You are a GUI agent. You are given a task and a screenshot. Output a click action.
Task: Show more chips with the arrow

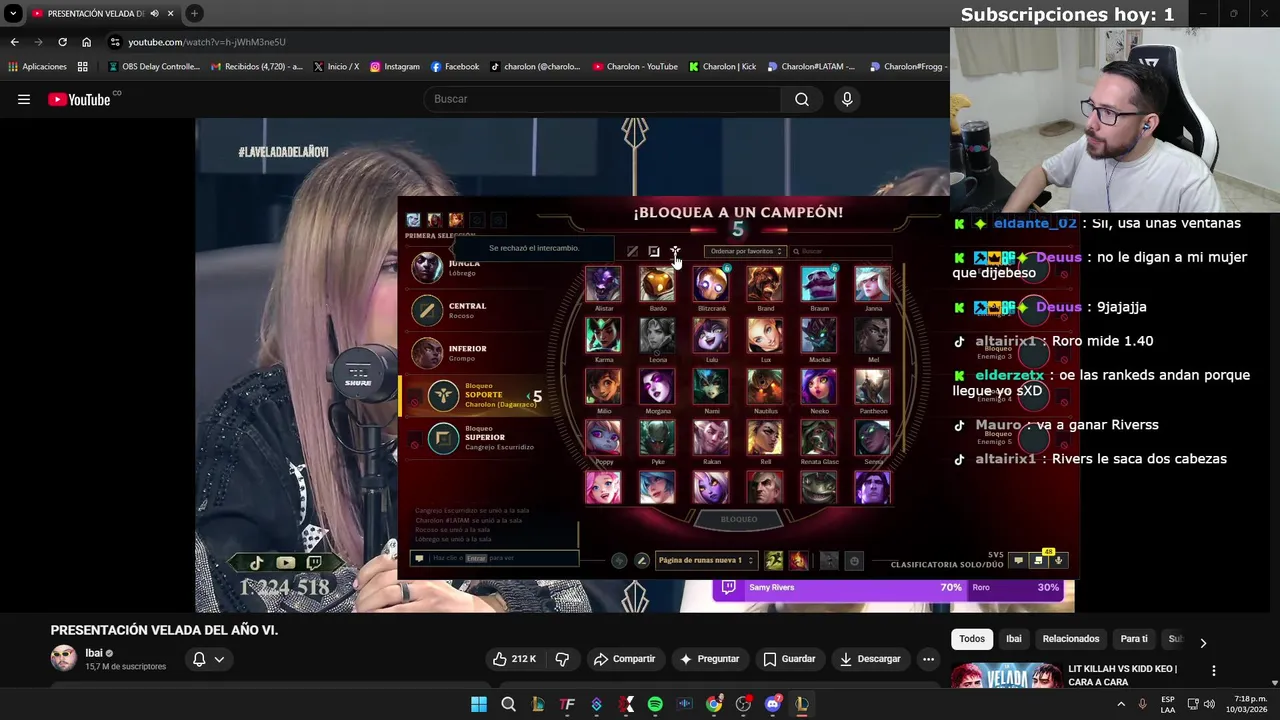click(x=1203, y=643)
